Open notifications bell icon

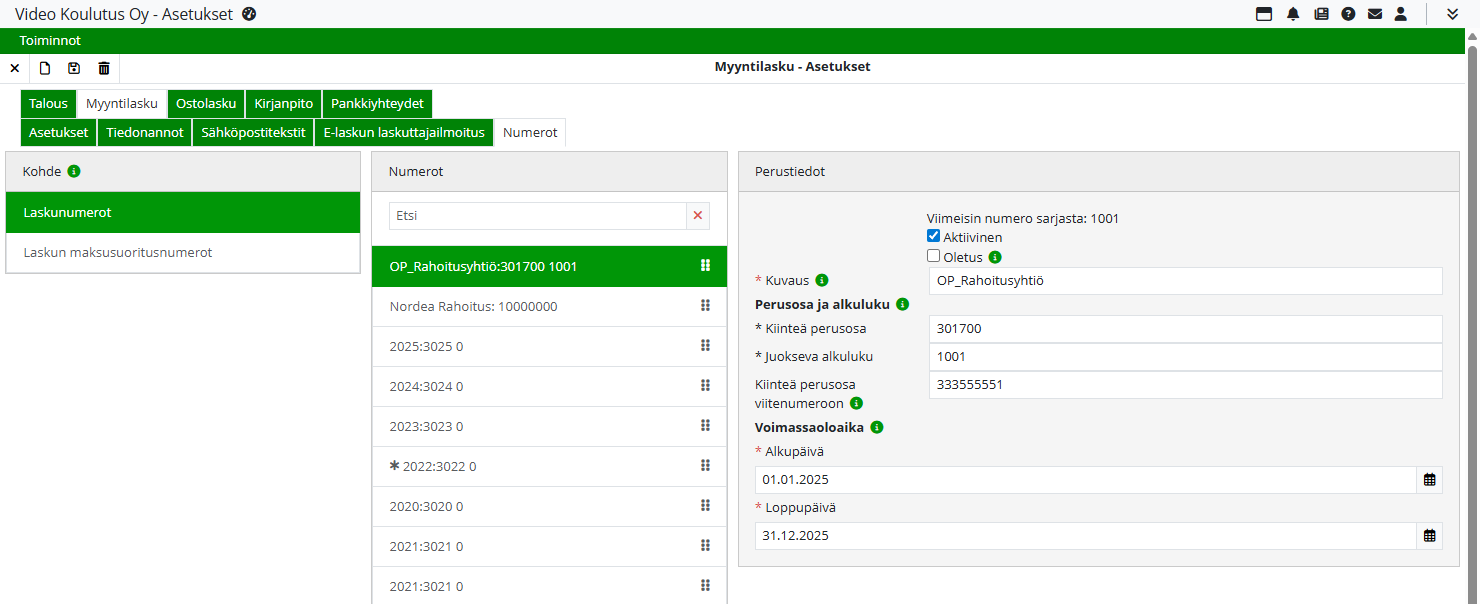click(1293, 14)
